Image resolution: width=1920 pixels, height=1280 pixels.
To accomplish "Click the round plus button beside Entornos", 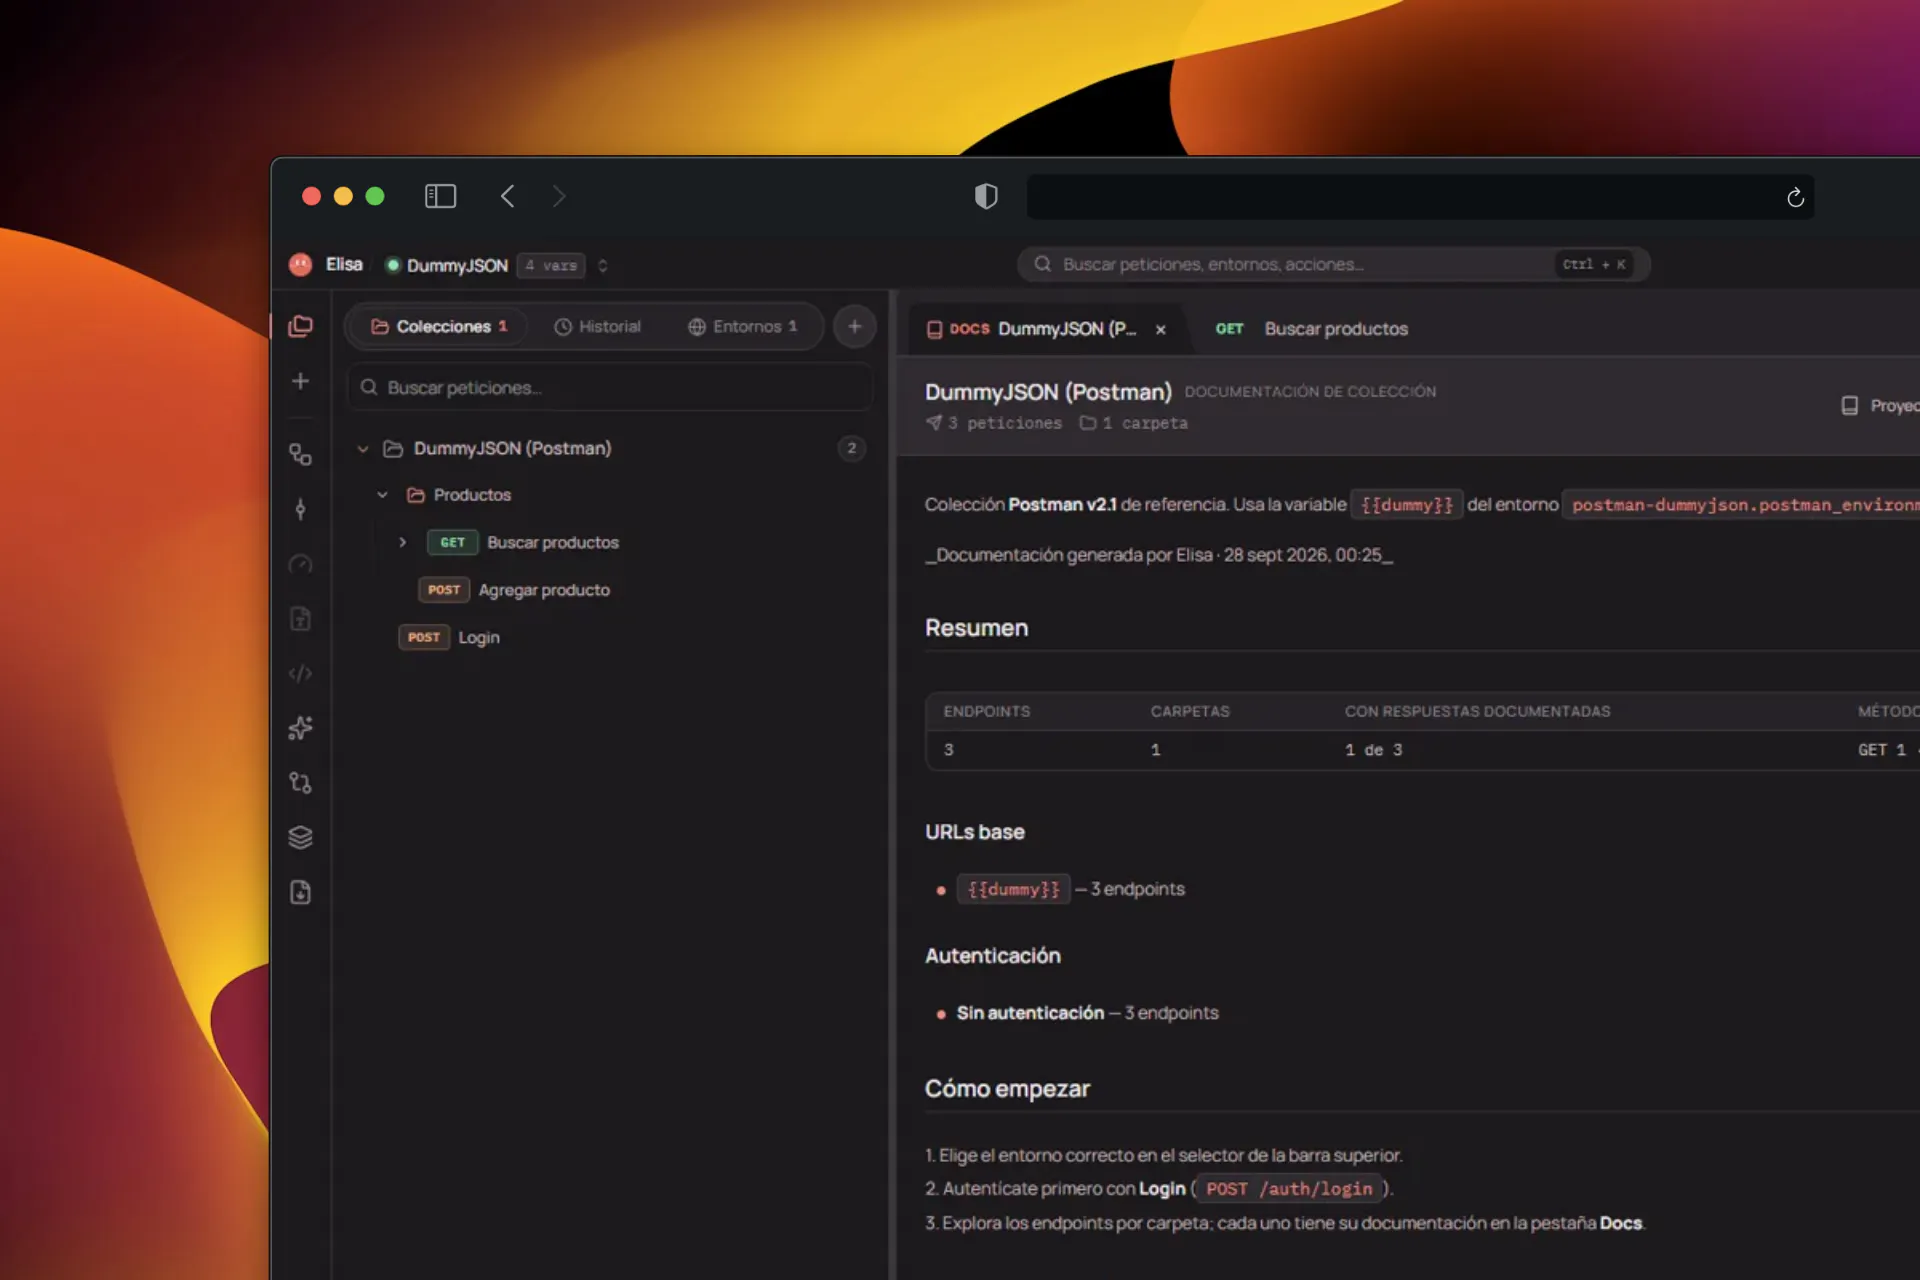I will [x=854, y=326].
